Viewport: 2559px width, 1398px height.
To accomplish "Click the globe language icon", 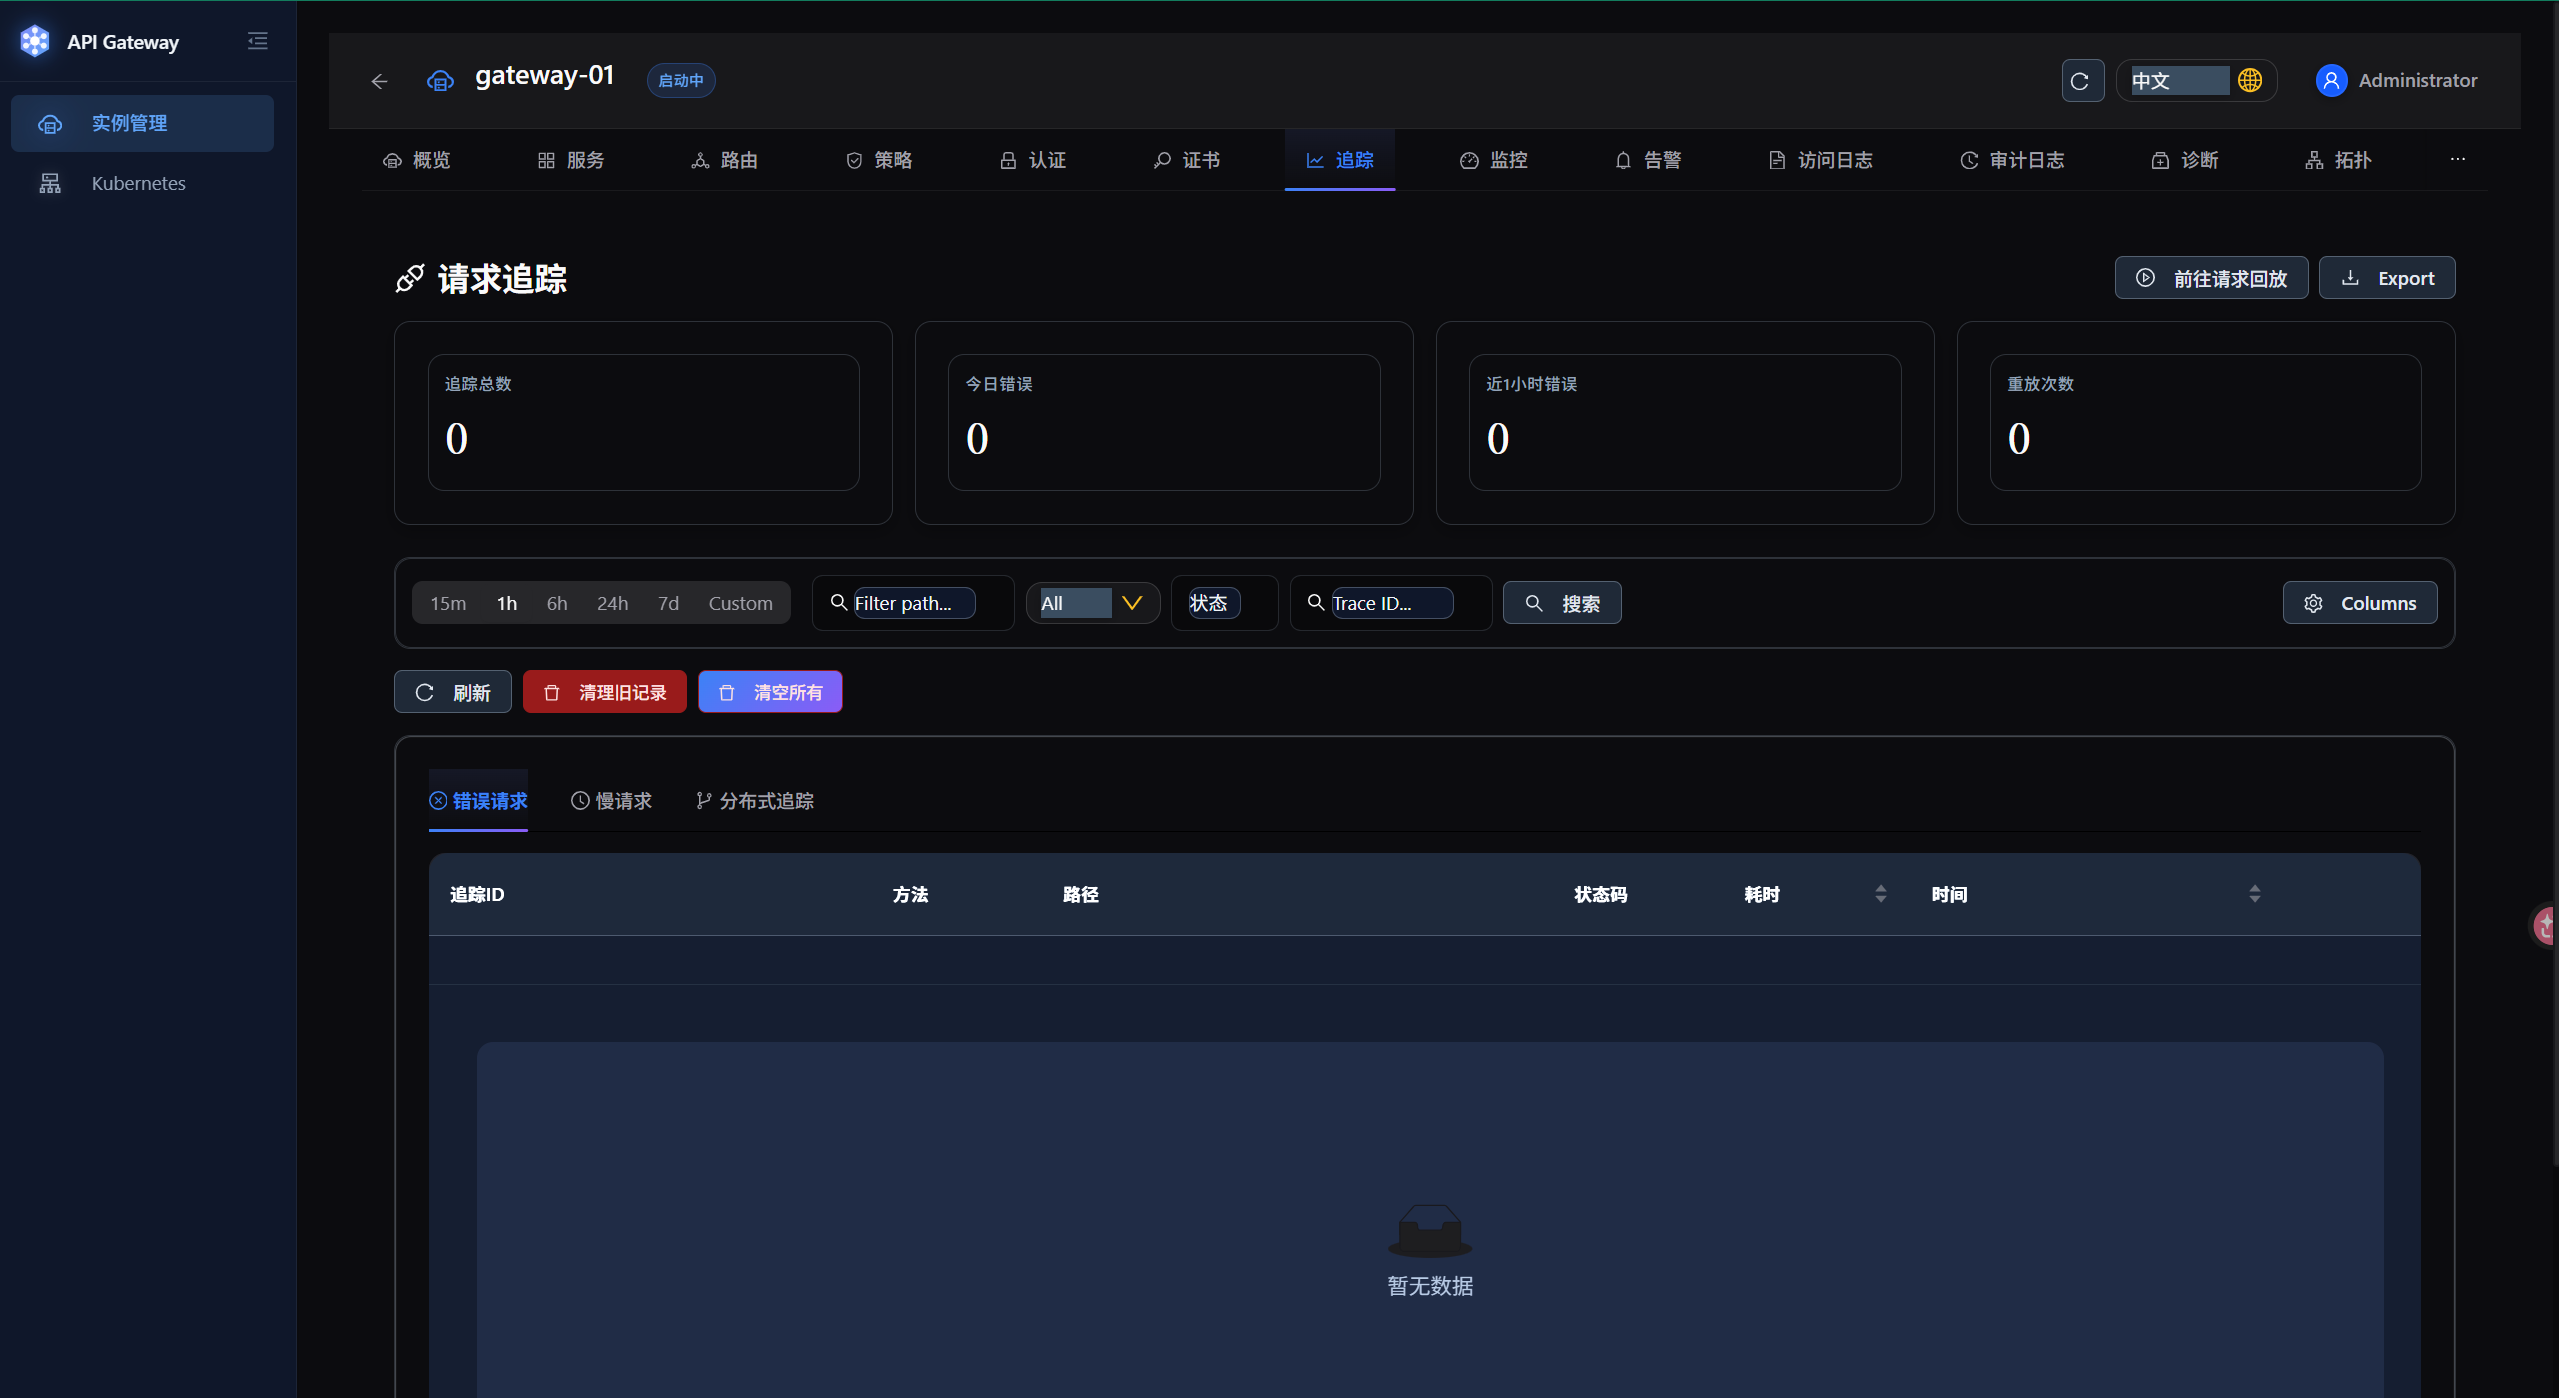I will pos(2250,80).
